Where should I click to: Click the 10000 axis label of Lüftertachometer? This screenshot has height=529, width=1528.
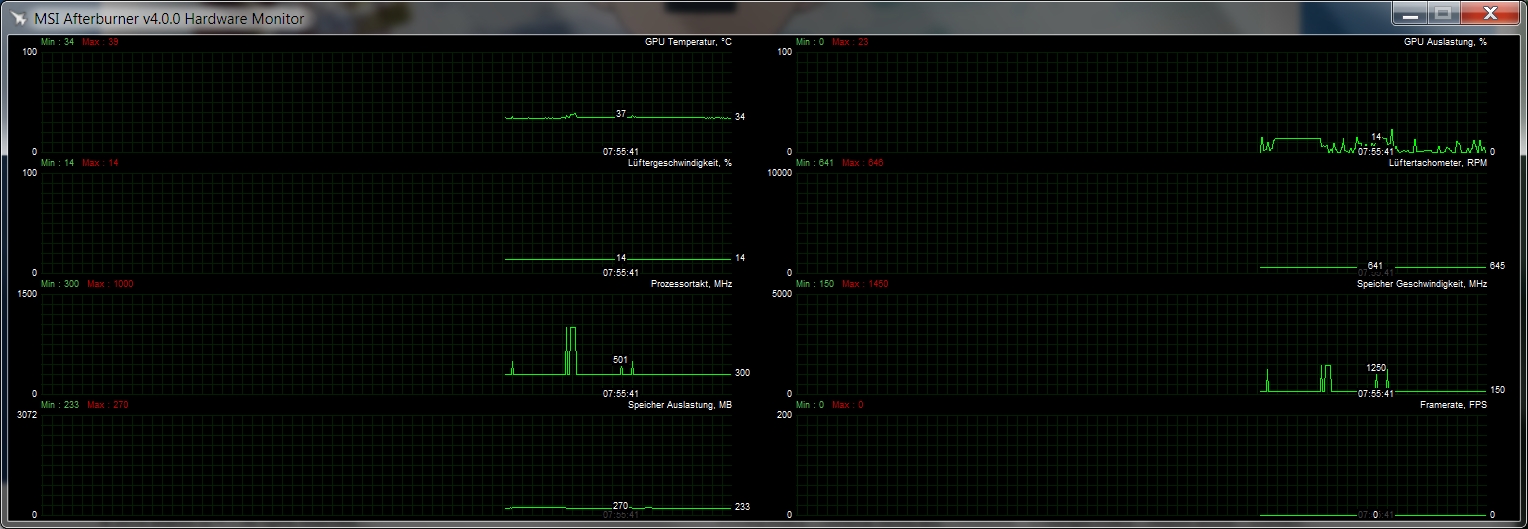tap(780, 172)
